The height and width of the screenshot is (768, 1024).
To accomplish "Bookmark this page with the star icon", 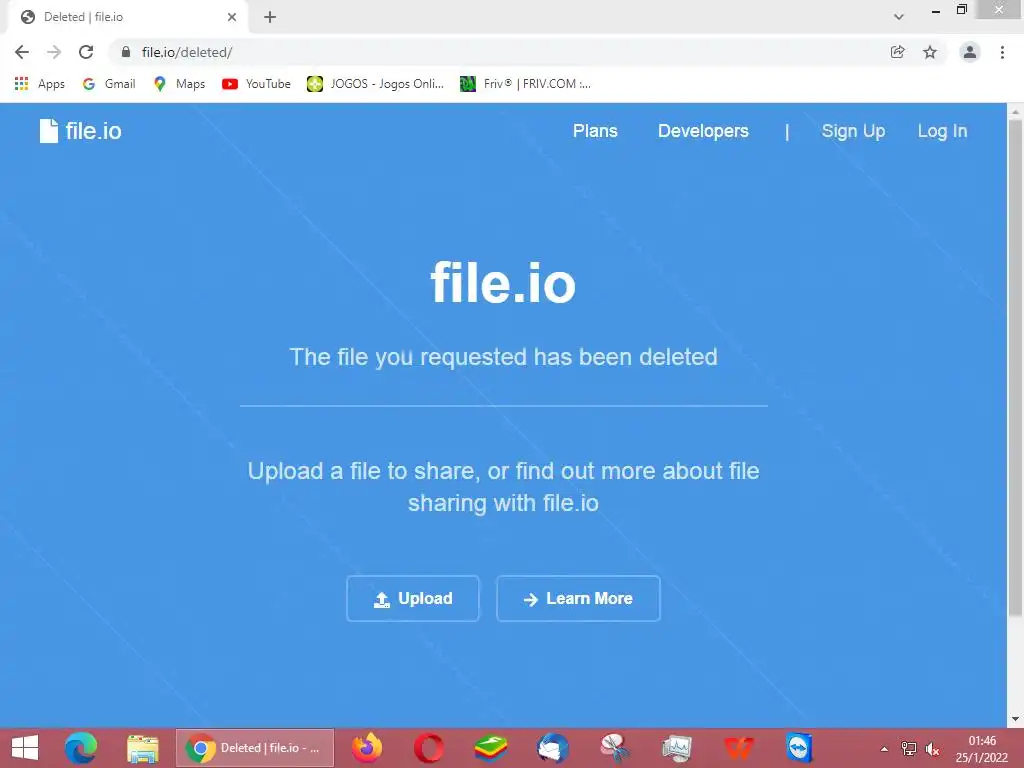I will (930, 52).
